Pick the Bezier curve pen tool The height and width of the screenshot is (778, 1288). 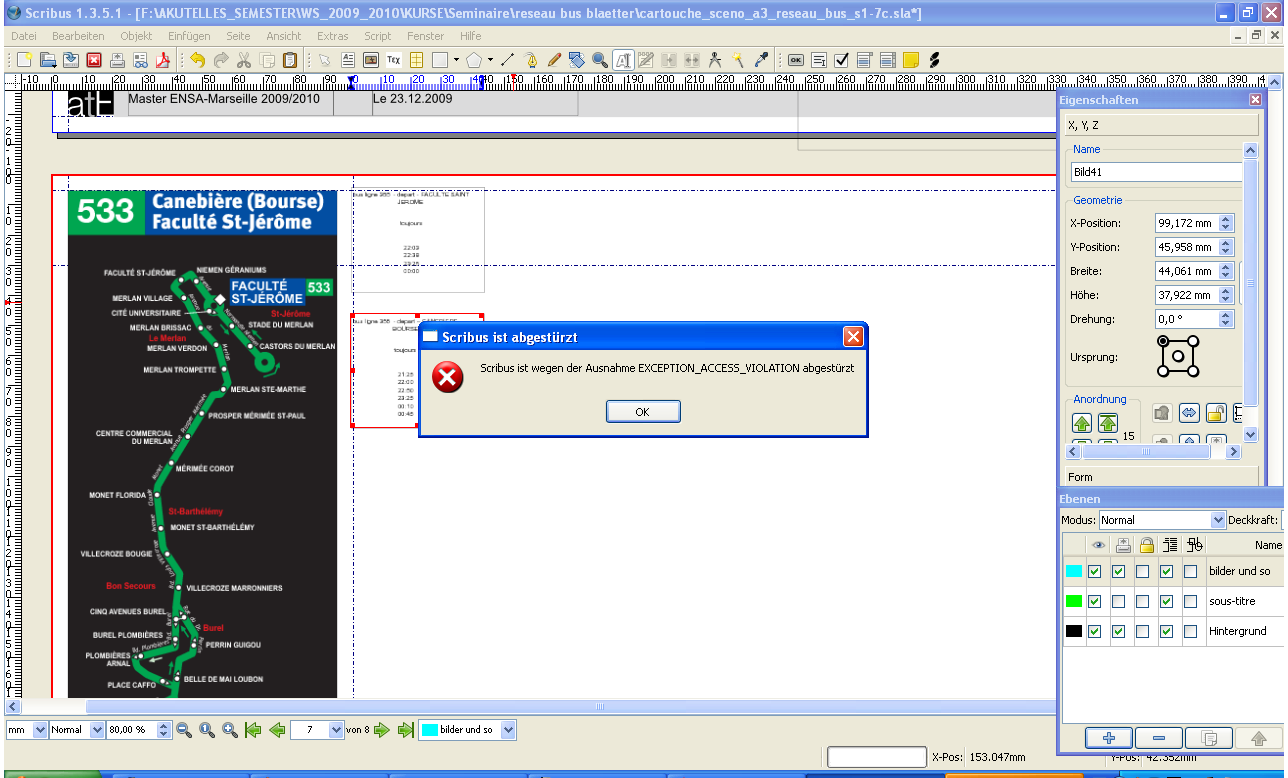[531, 60]
